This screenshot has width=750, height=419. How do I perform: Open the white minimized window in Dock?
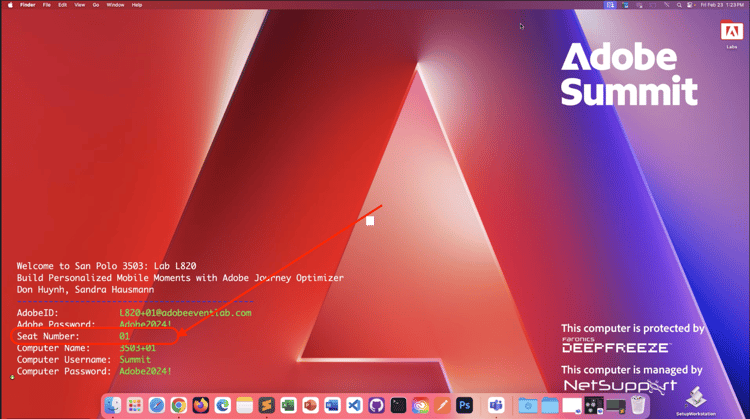coord(572,406)
